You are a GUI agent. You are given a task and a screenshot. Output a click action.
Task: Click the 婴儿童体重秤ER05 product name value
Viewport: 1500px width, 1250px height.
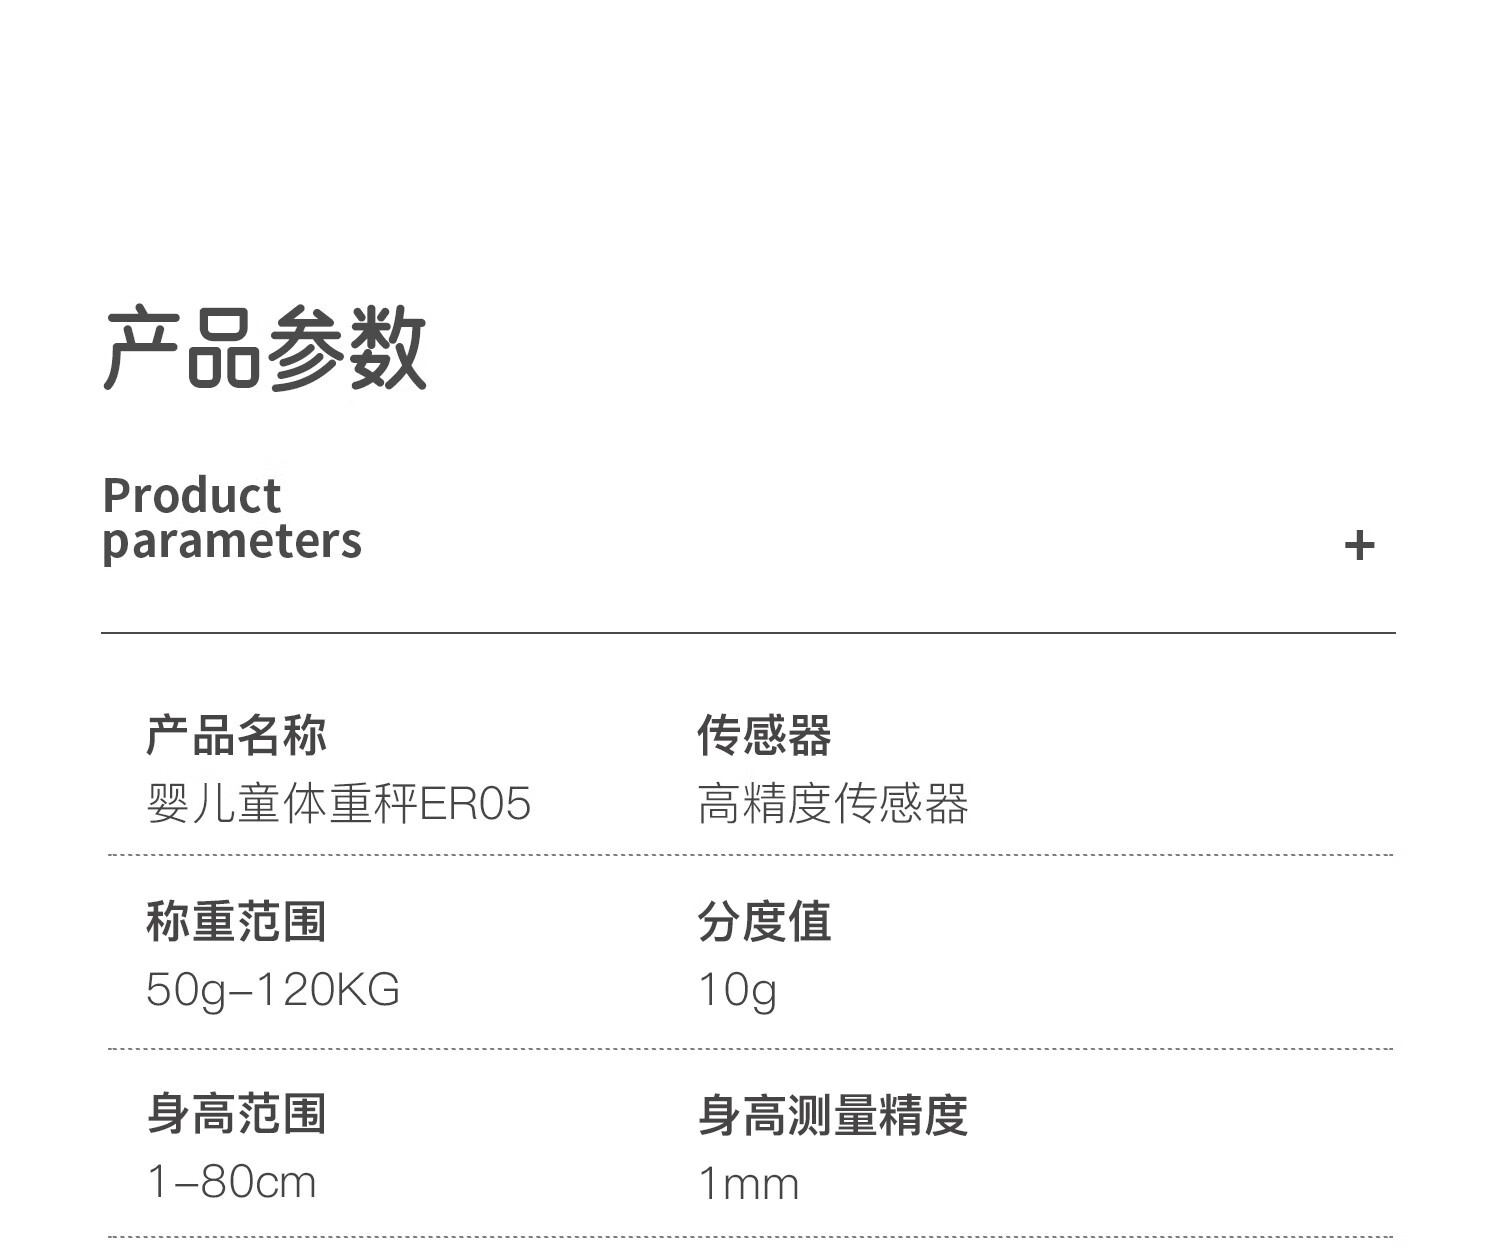(338, 803)
